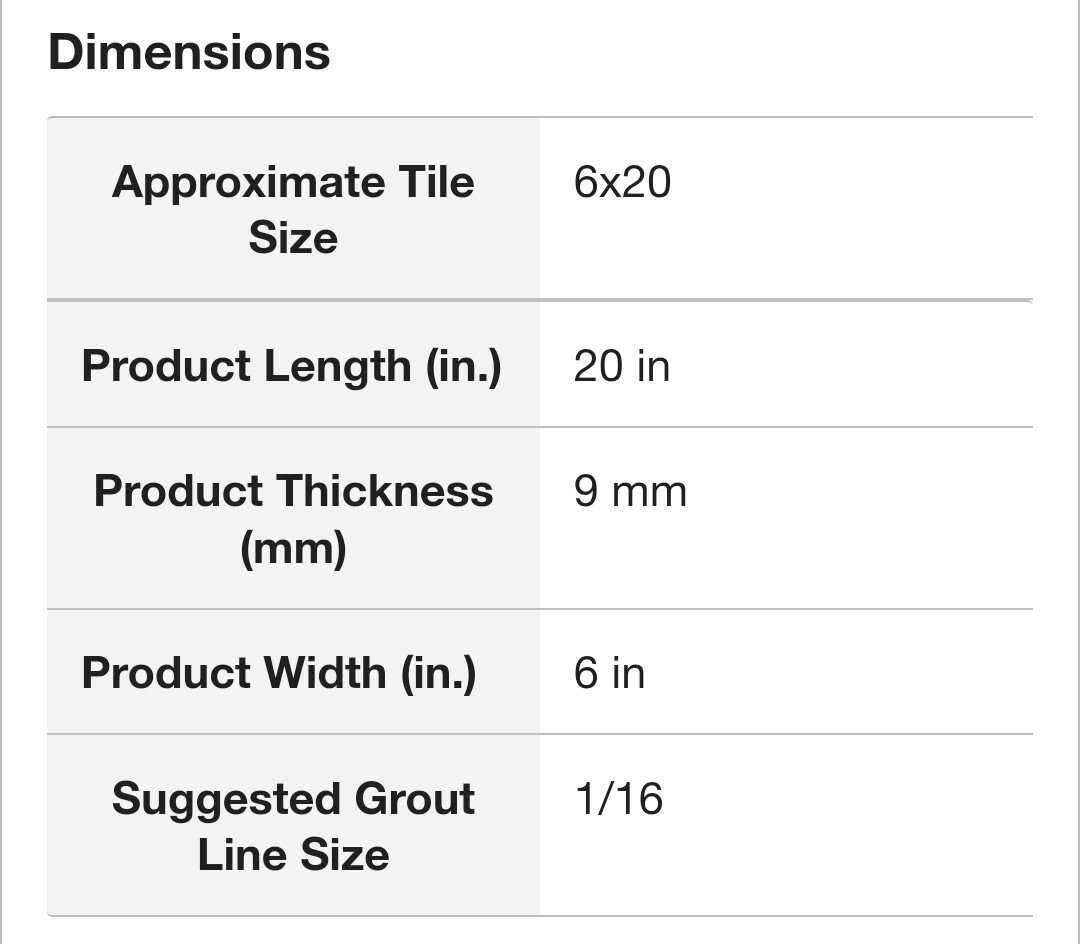Click the "(in.)" unit beside Product Width
The width and height of the screenshot is (1080, 944).
pos(438,672)
